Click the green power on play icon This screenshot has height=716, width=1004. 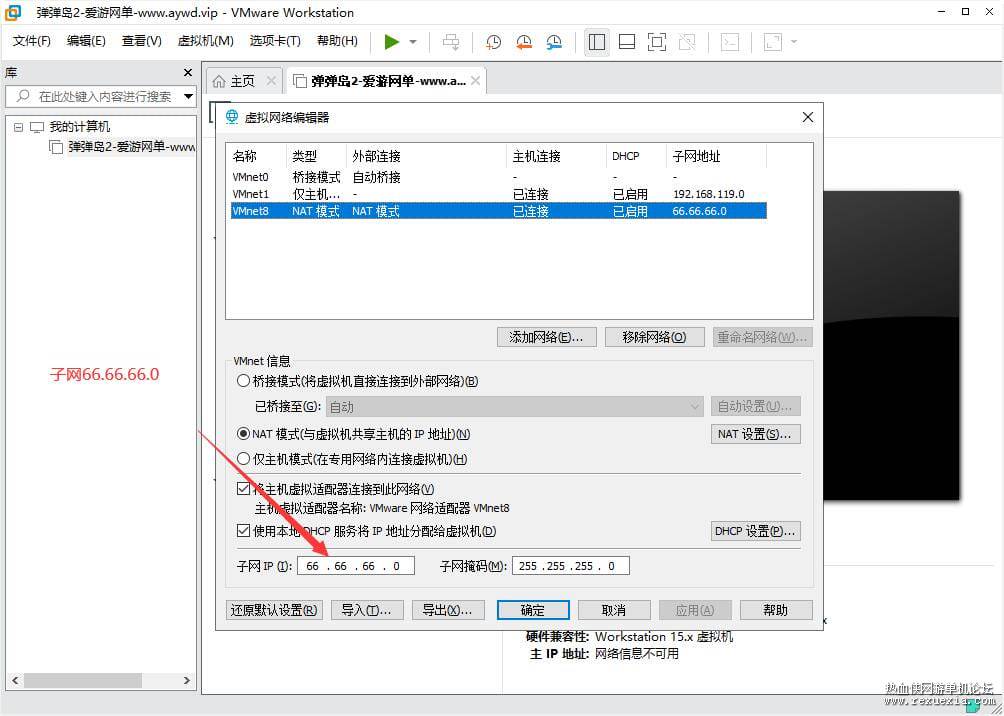point(392,42)
